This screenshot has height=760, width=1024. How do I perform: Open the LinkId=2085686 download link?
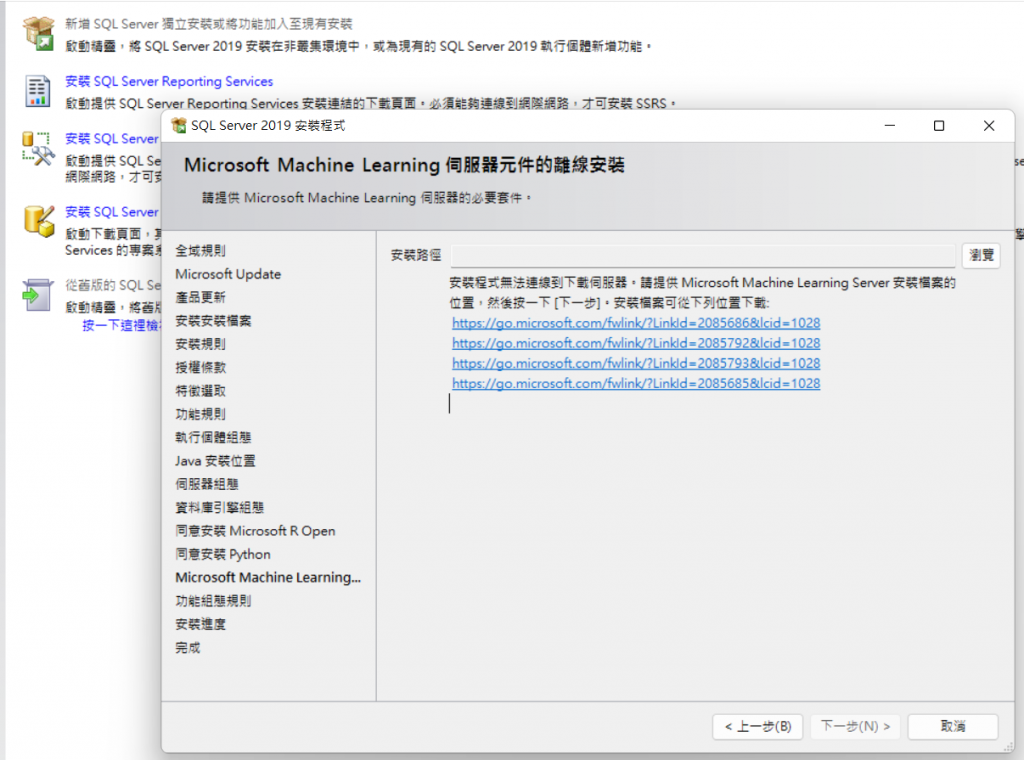[635, 323]
